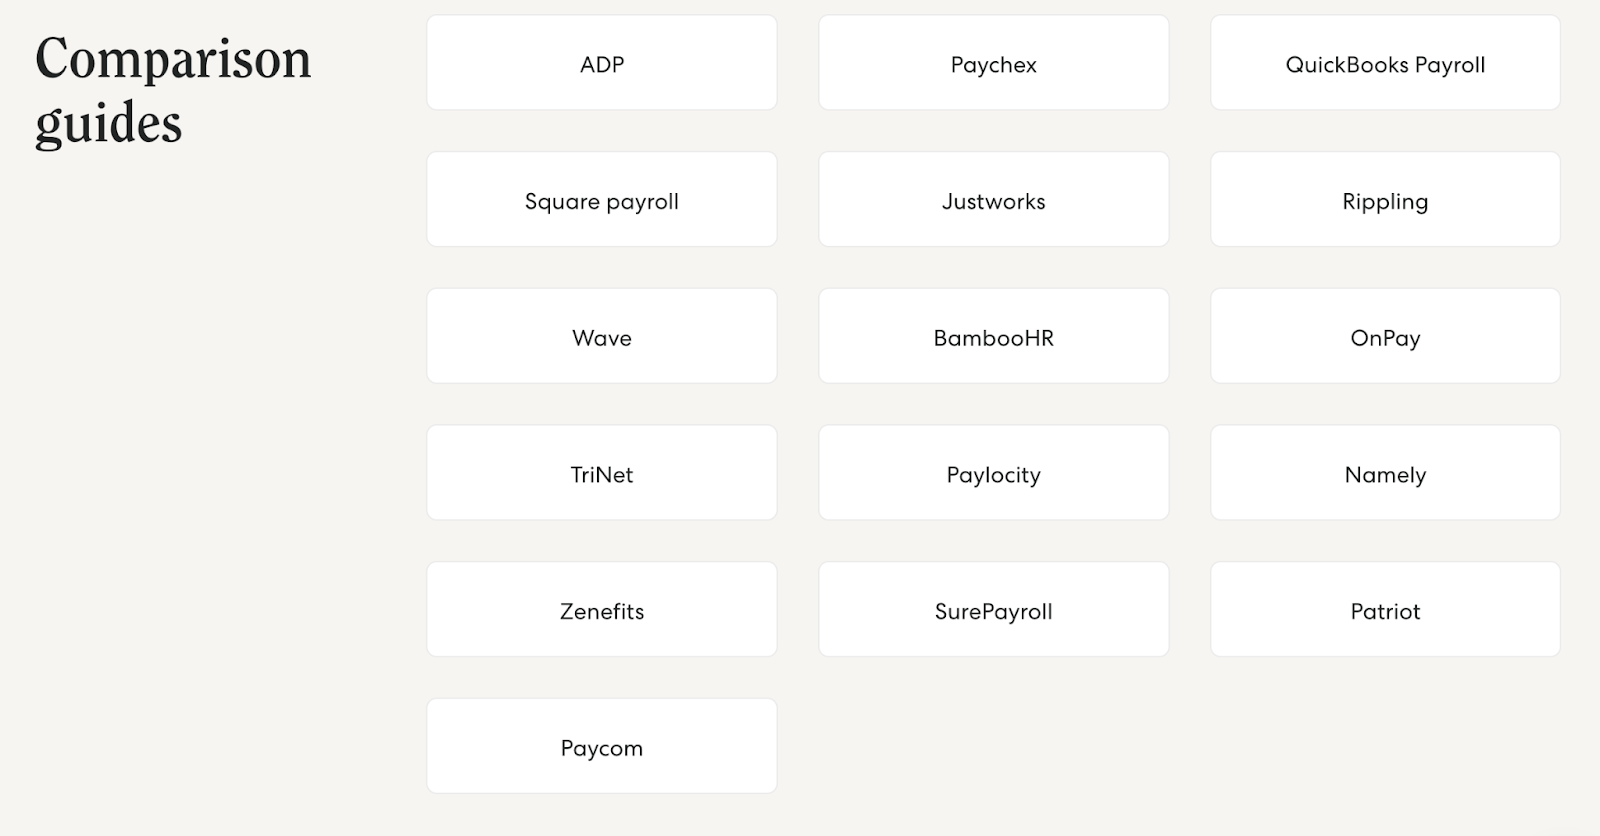Image resolution: width=1600 pixels, height=836 pixels.
Task: Open the Paychex comparison guide
Action: [x=994, y=62]
